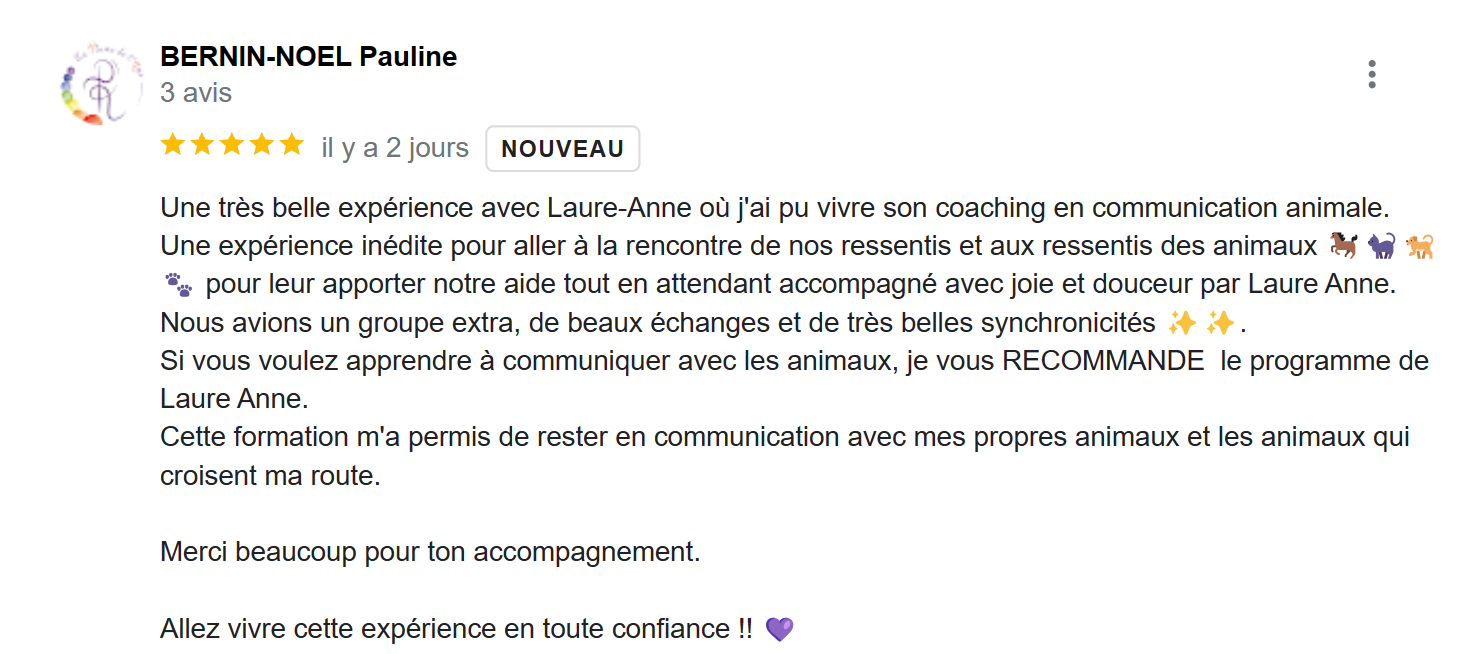Click the fifth star of the rating
This screenshot has height=654, width=1471.
[x=292, y=146]
